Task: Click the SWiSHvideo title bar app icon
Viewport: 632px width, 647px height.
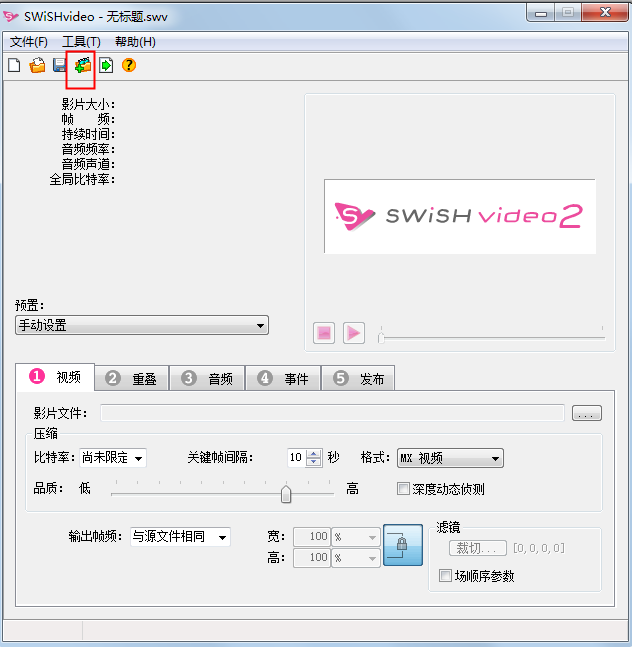Action: click(11, 17)
